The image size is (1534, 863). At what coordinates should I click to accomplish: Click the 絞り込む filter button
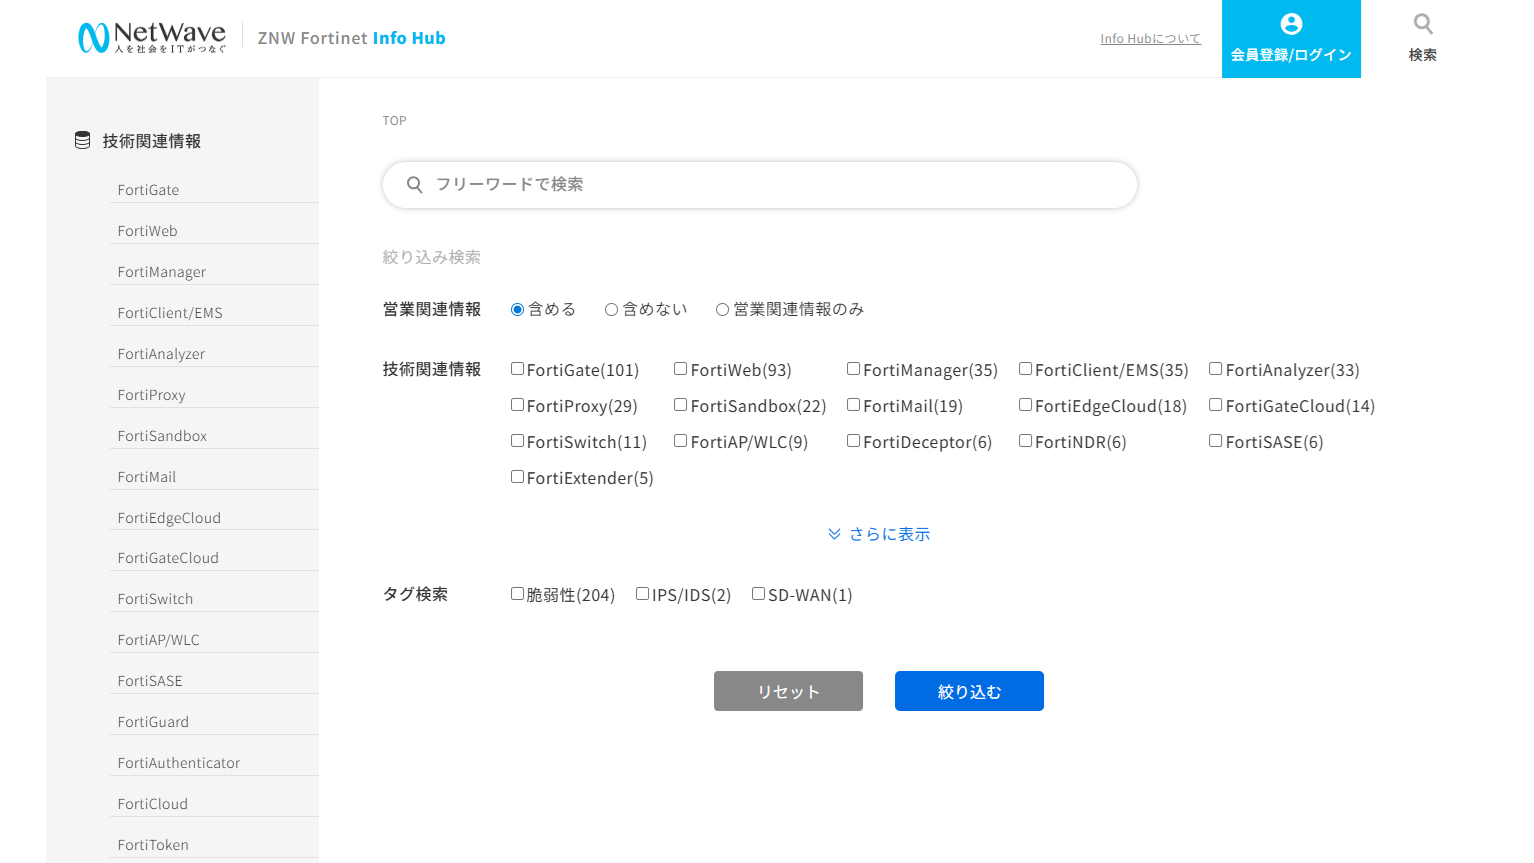pyautogui.click(x=969, y=691)
